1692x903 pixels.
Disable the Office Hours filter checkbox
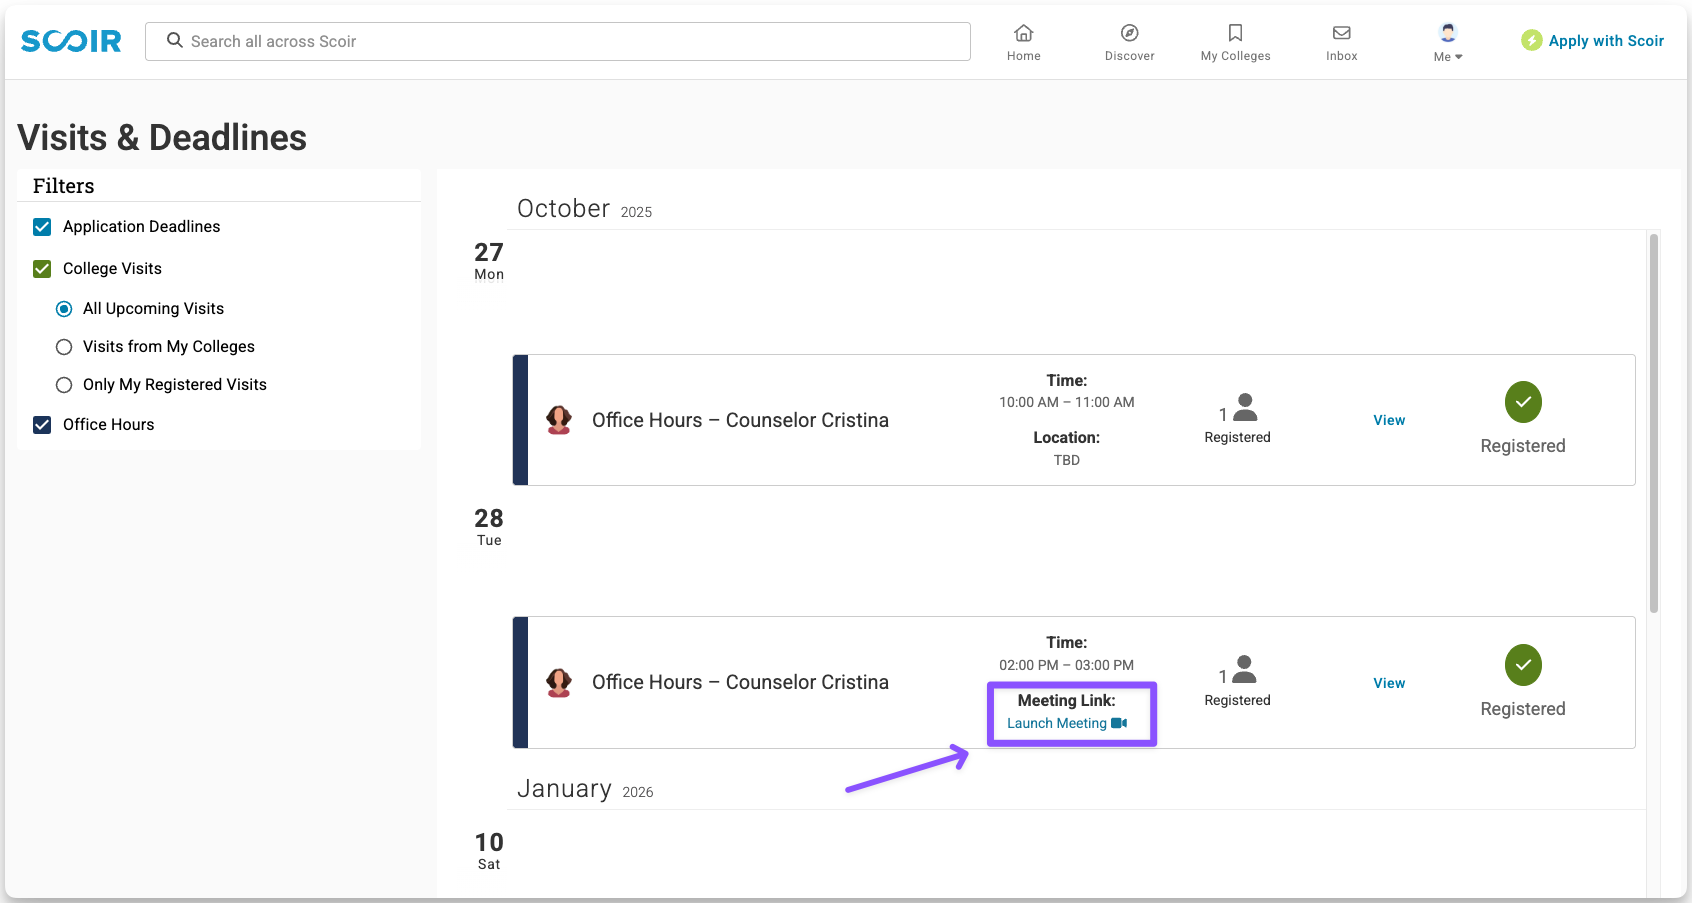coord(42,425)
